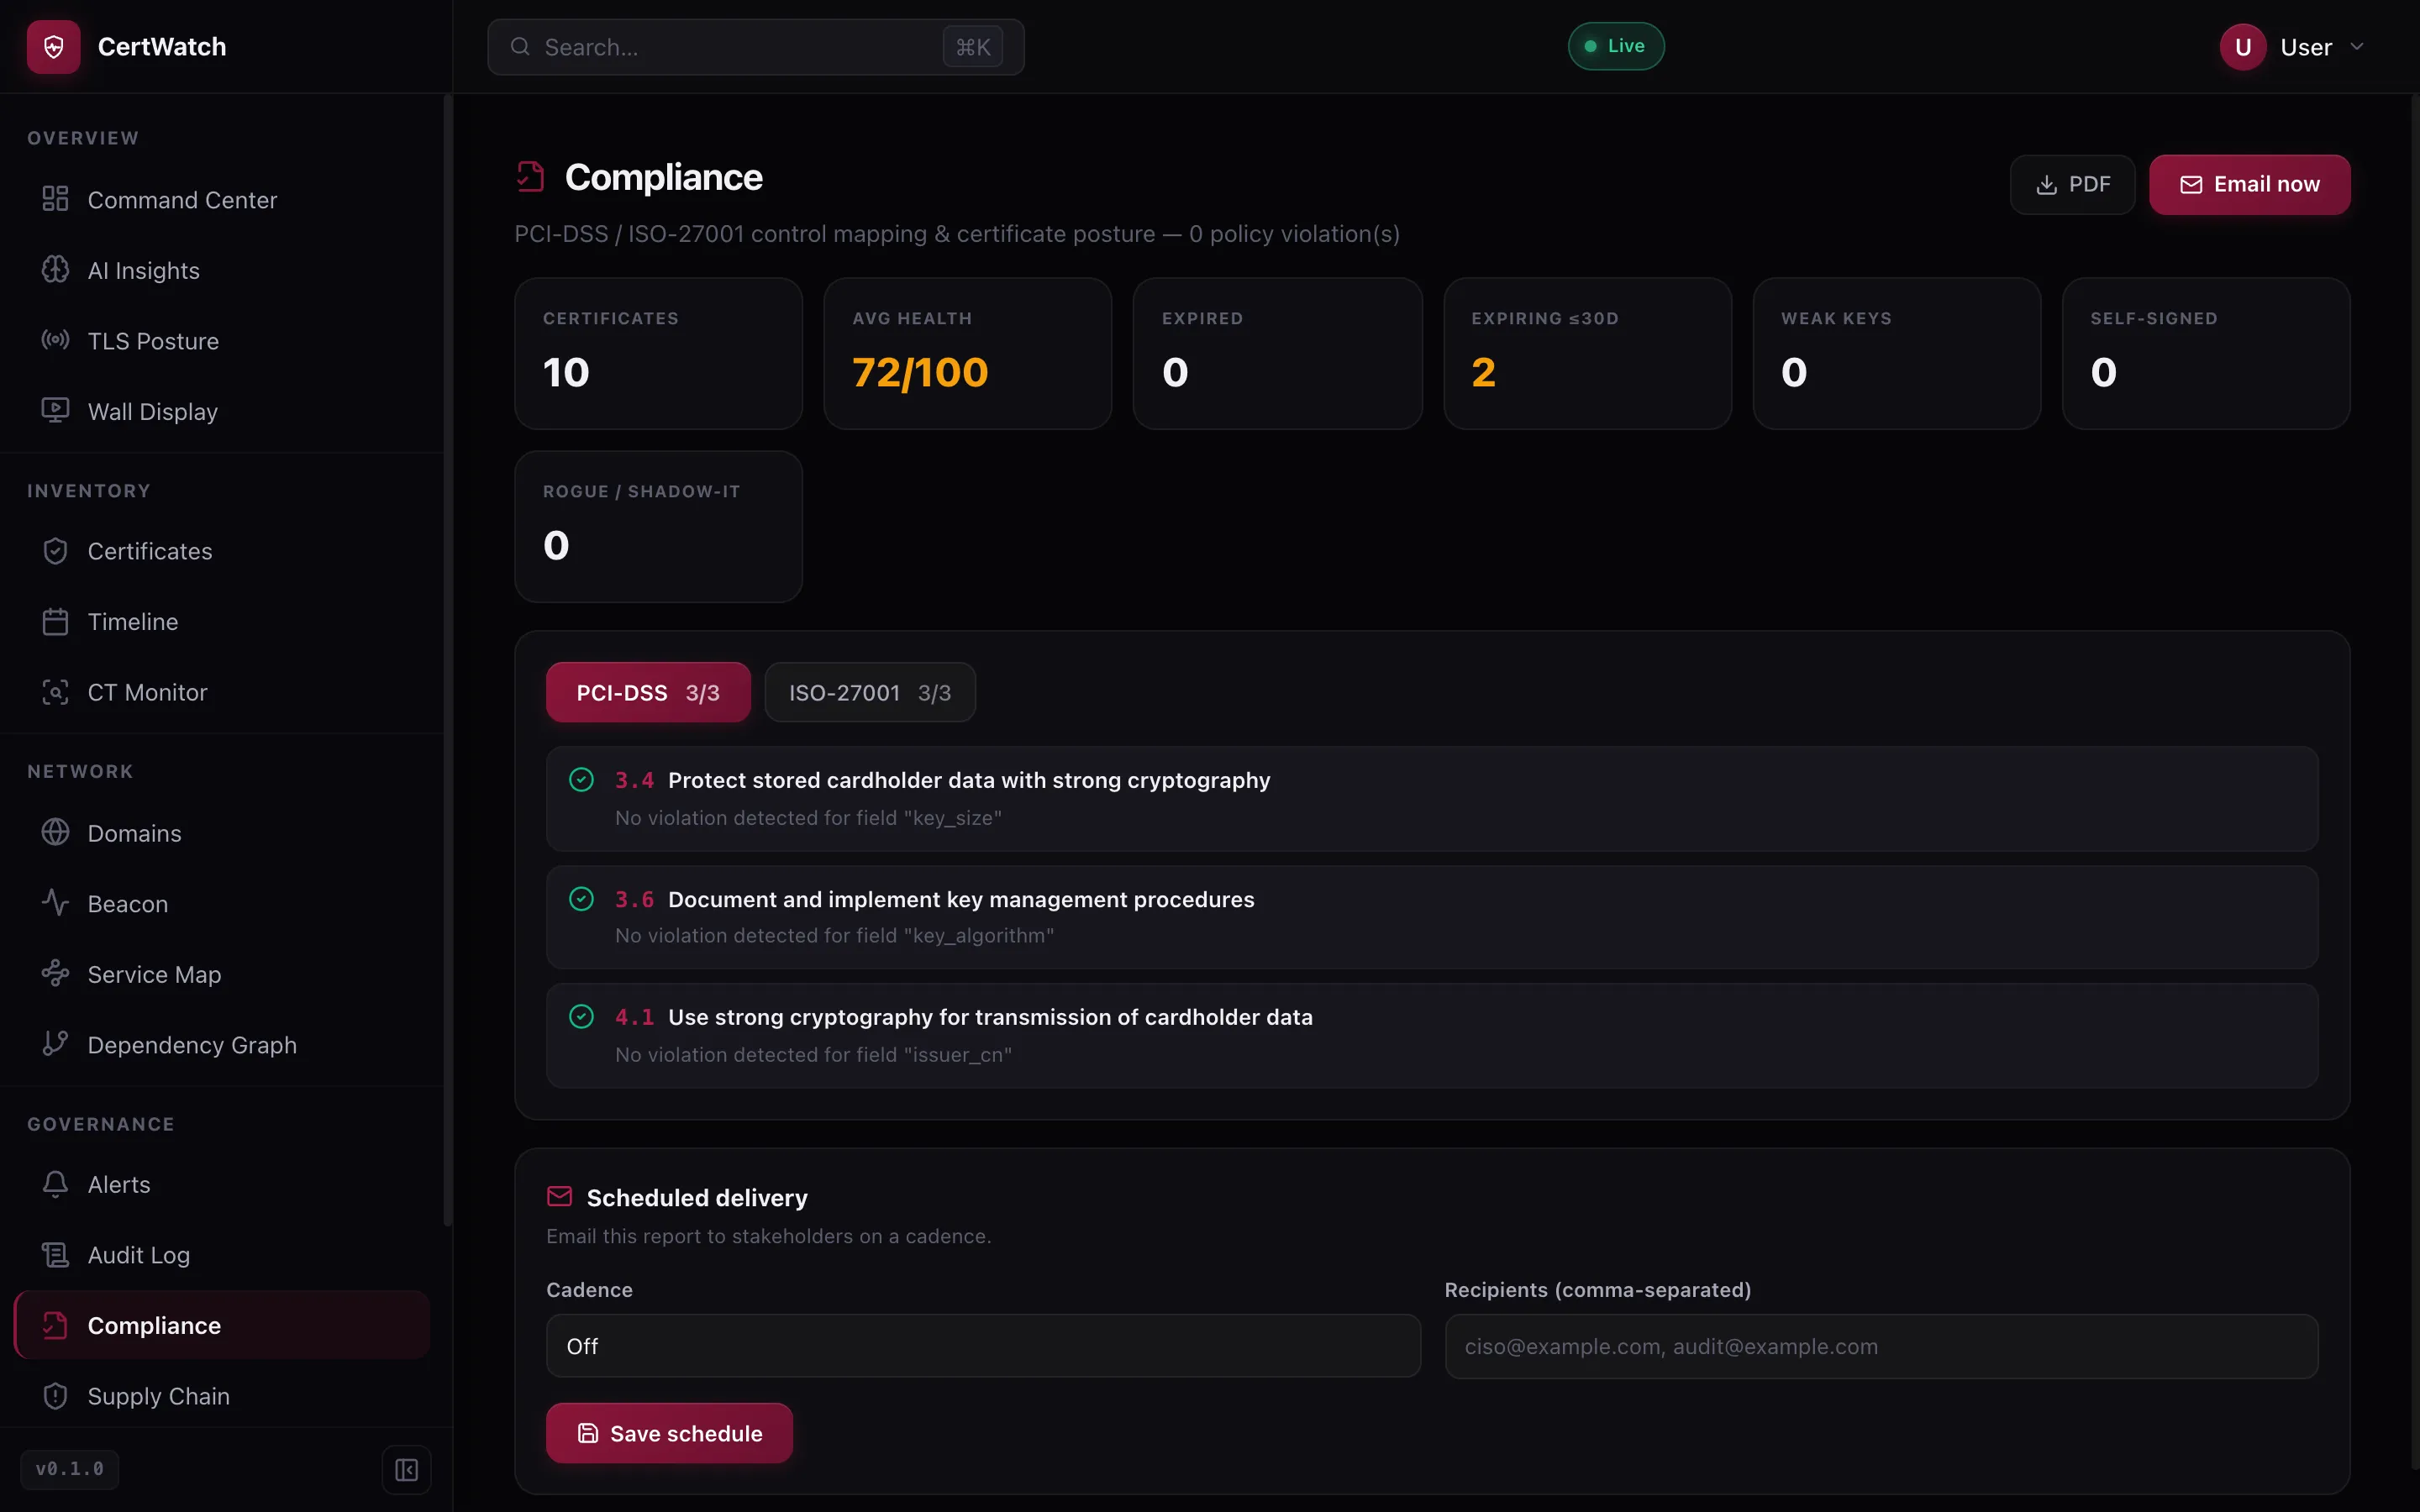Open Alerts bell item
The image size is (2420, 1512).
point(222,1184)
